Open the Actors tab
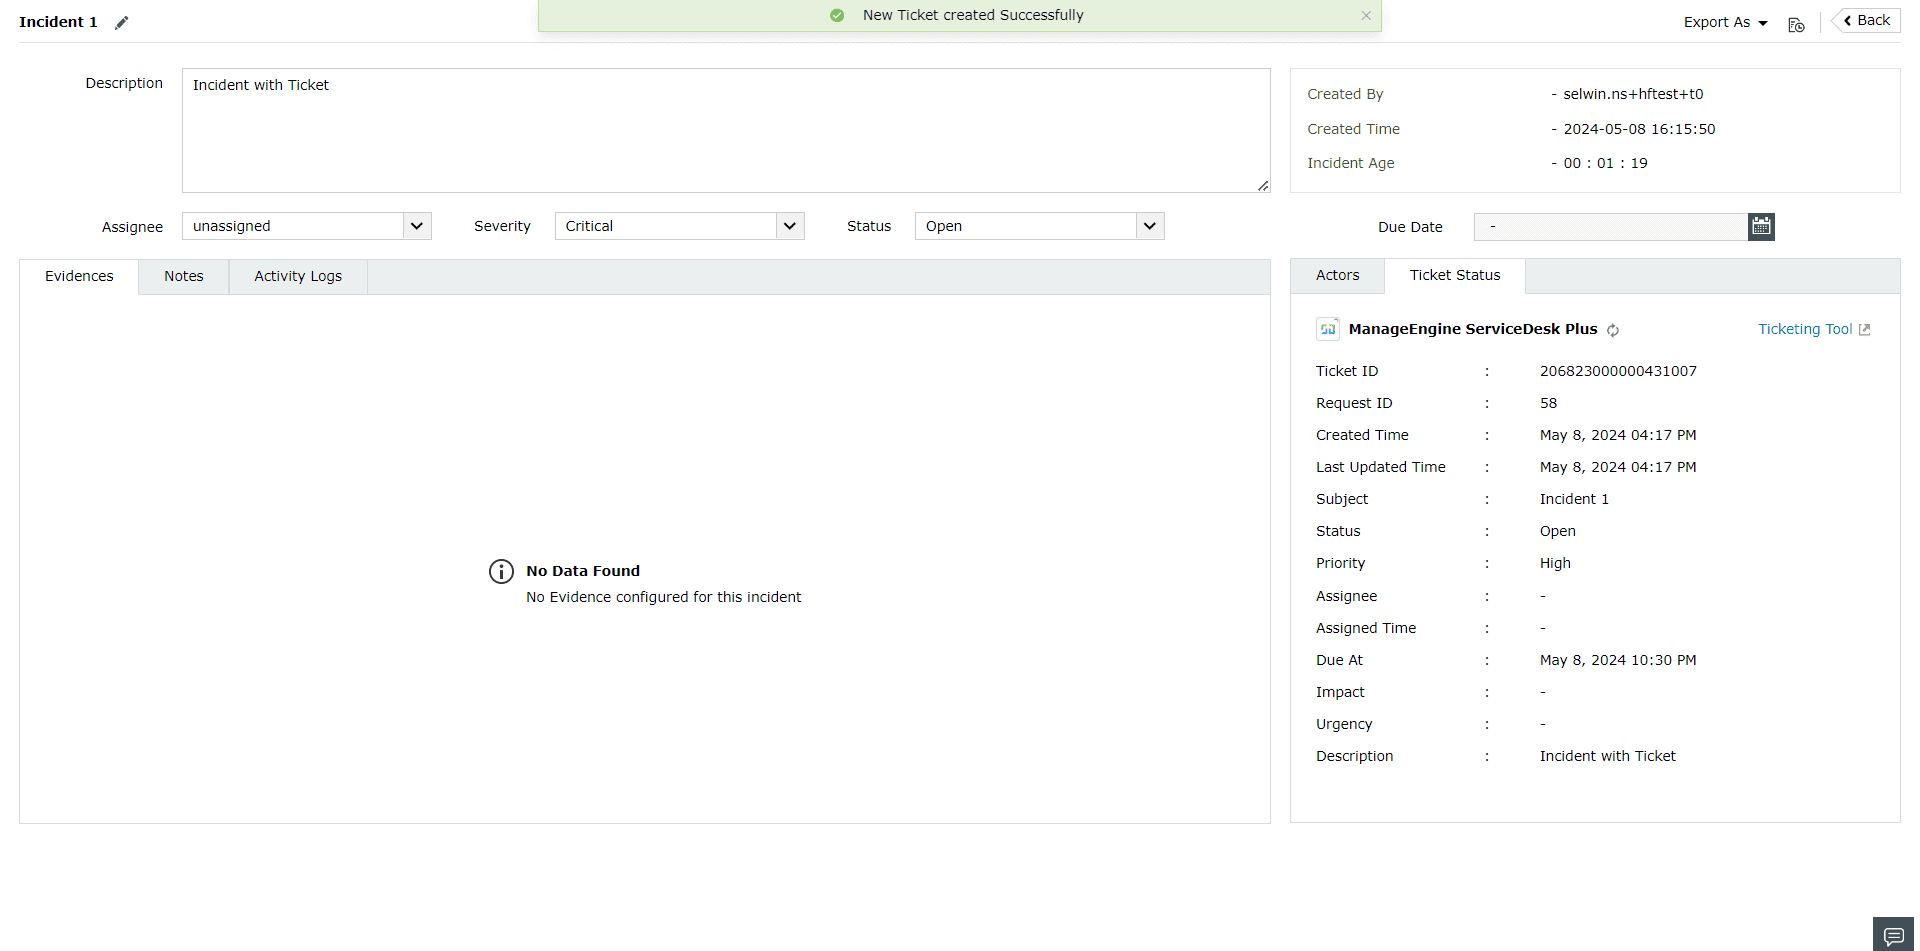 pyautogui.click(x=1337, y=275)
